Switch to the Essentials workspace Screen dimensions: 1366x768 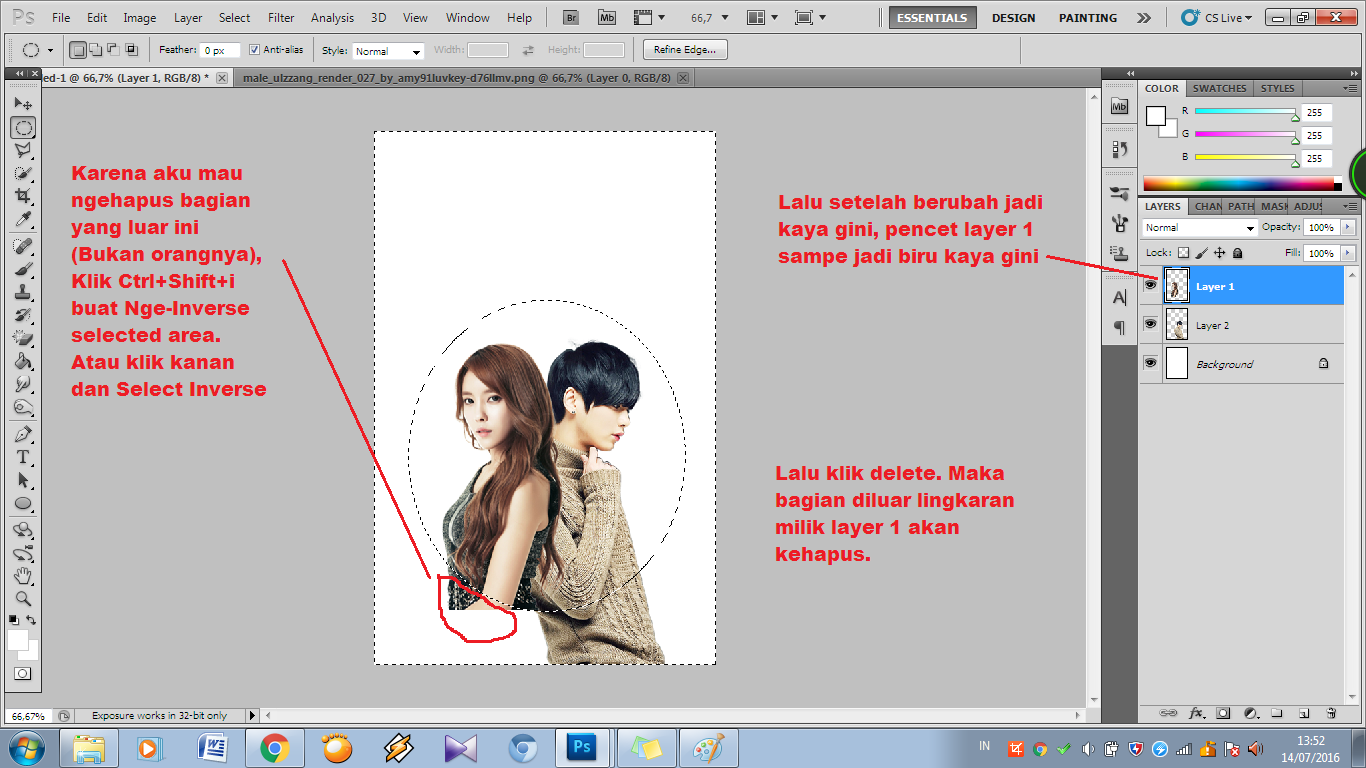[x=932, y=17]
